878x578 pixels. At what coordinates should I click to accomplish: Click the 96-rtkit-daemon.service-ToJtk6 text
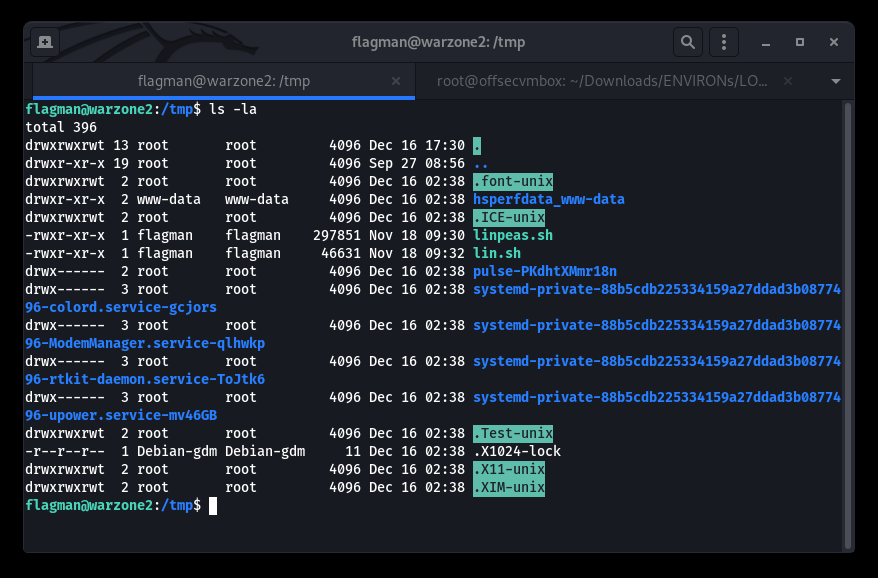[x=145, y=379]
